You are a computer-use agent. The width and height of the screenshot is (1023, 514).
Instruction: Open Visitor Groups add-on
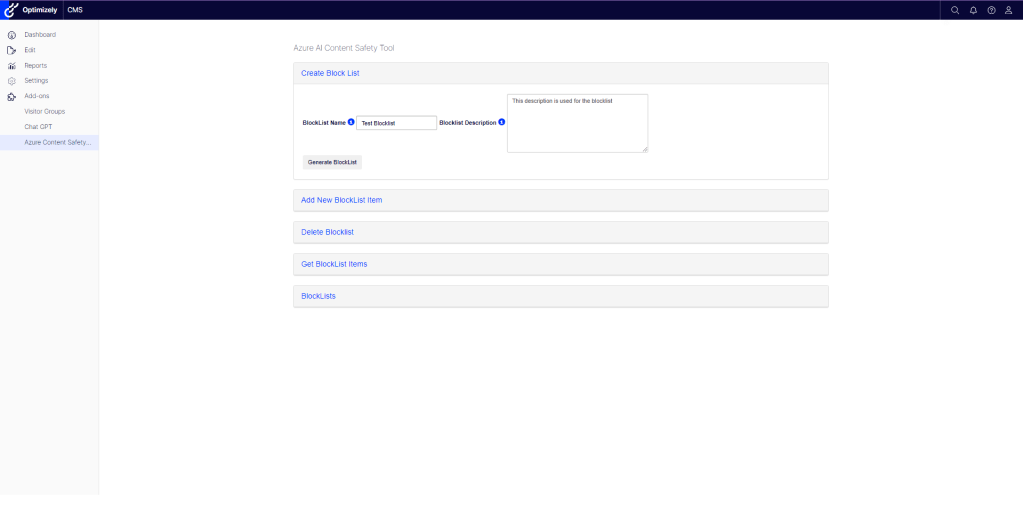coord(45,112)
